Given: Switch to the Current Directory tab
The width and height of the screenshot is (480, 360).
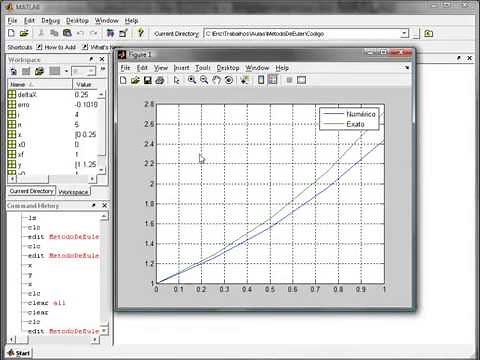Looking at the screenshot, I should [x=31, y=191].
